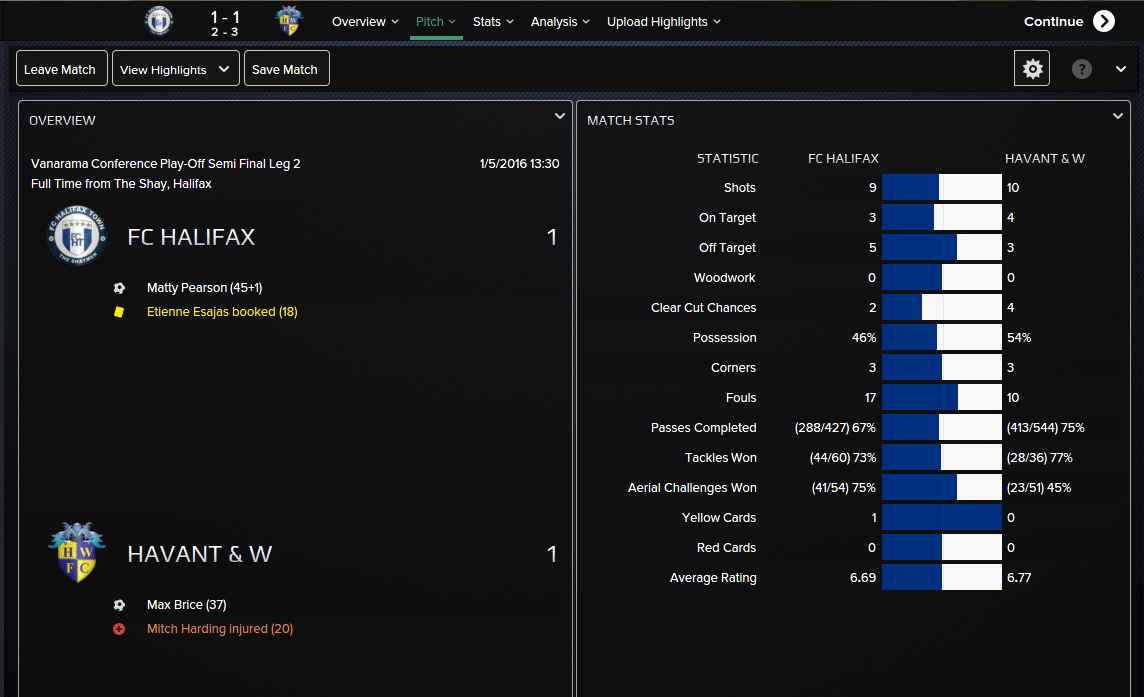Click the Aerial Challenges (23/51) 45% value
Viewport: 1144px width, 697px height.
1039,488
